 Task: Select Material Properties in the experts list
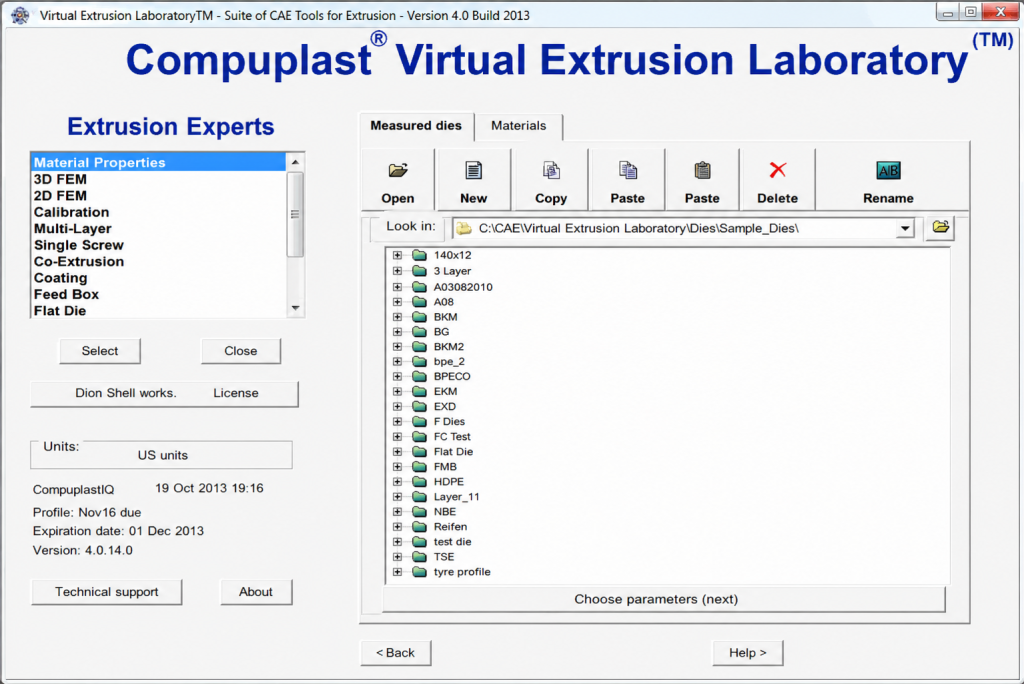click(158, 162)
